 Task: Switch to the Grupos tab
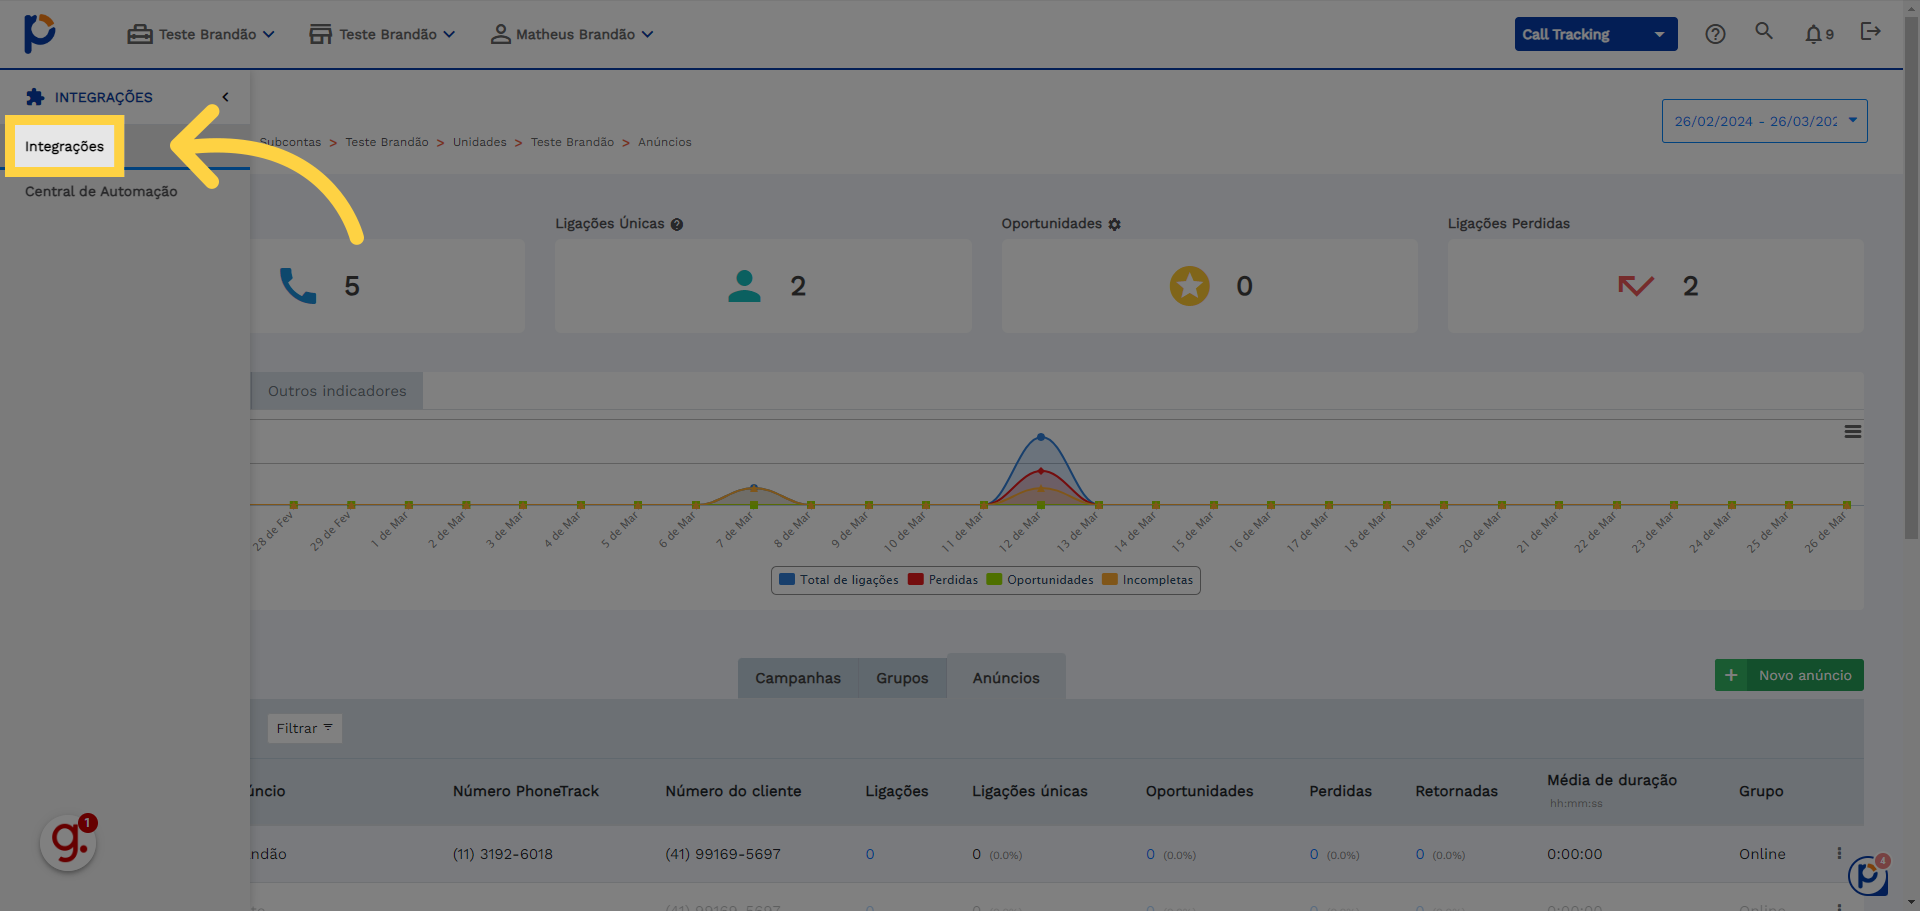(x=902, y=678)
